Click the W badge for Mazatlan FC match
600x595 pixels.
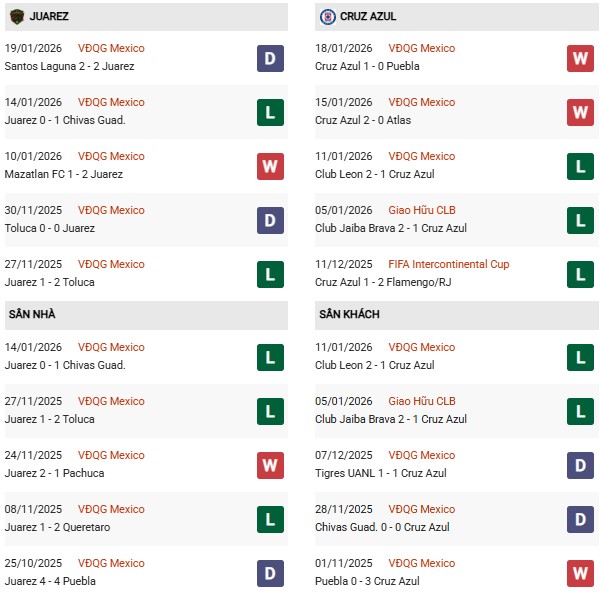click(x=270, y=166)
